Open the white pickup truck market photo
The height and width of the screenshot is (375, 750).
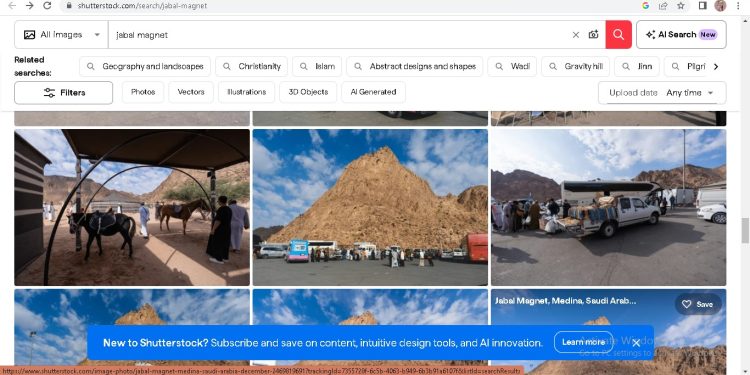pyautogui.click(x=608, y=207)
